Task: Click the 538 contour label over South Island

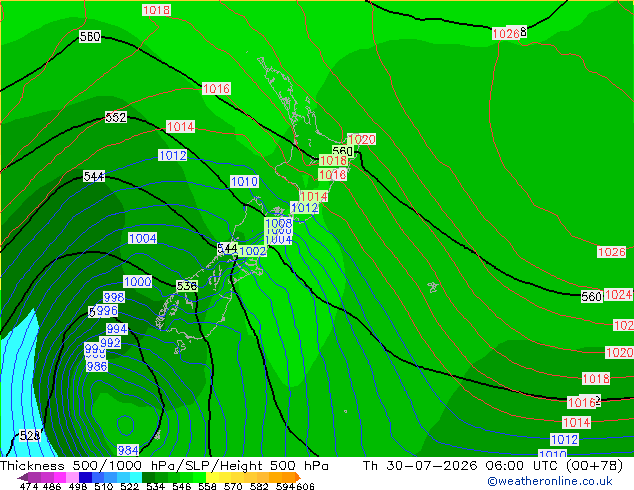Action: 187,286
